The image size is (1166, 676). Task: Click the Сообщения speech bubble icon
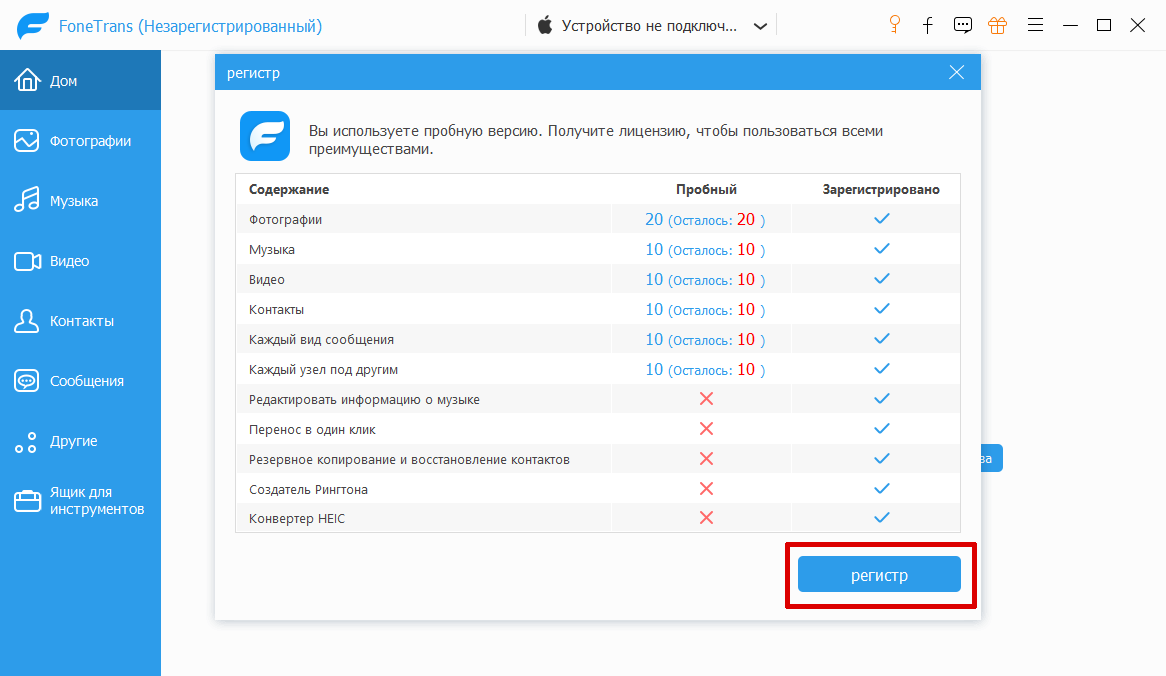tap(27, 380)
